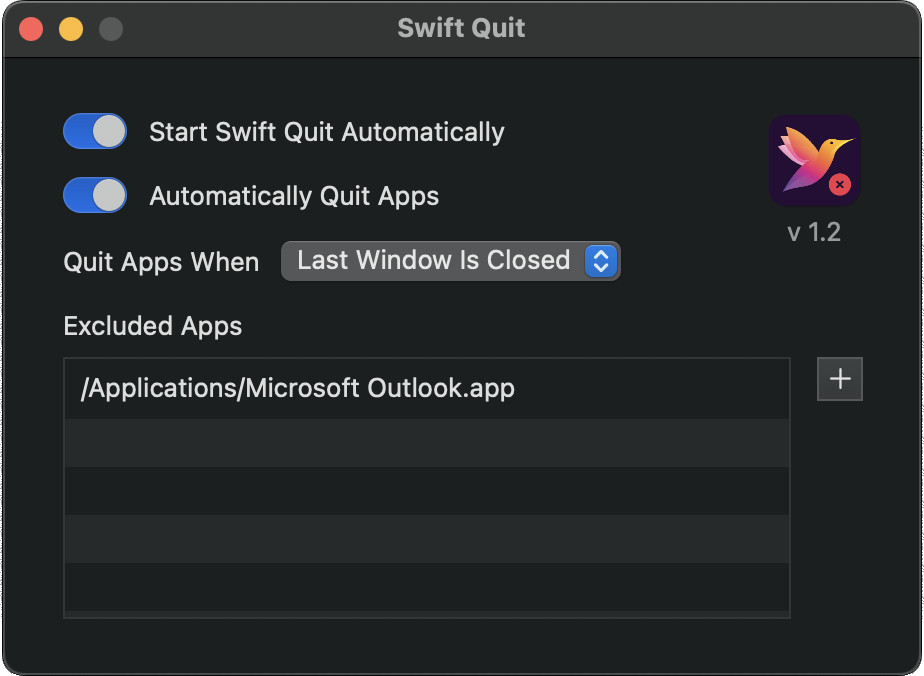Viewport: 924px width, 676px height.
Task: Toggle the Start Swift Quit Automatically switch
Action: (x=95, y=131)
